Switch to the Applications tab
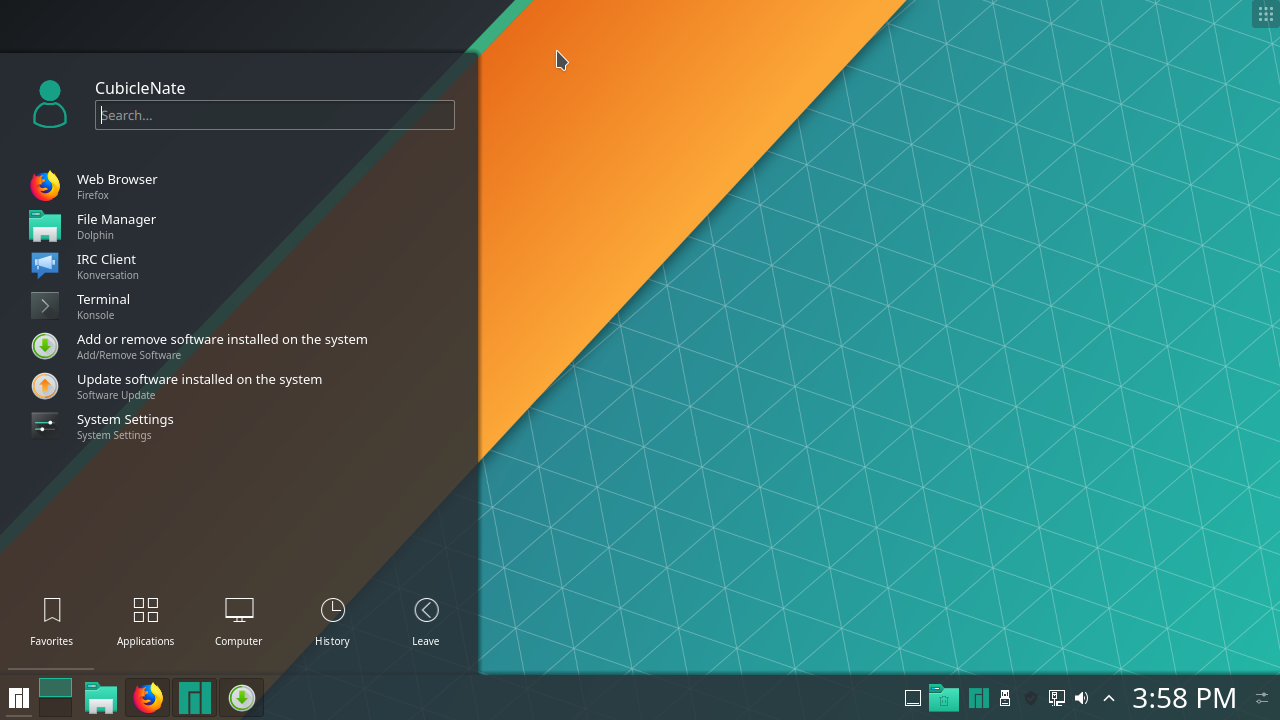 [x=145, y=620]
